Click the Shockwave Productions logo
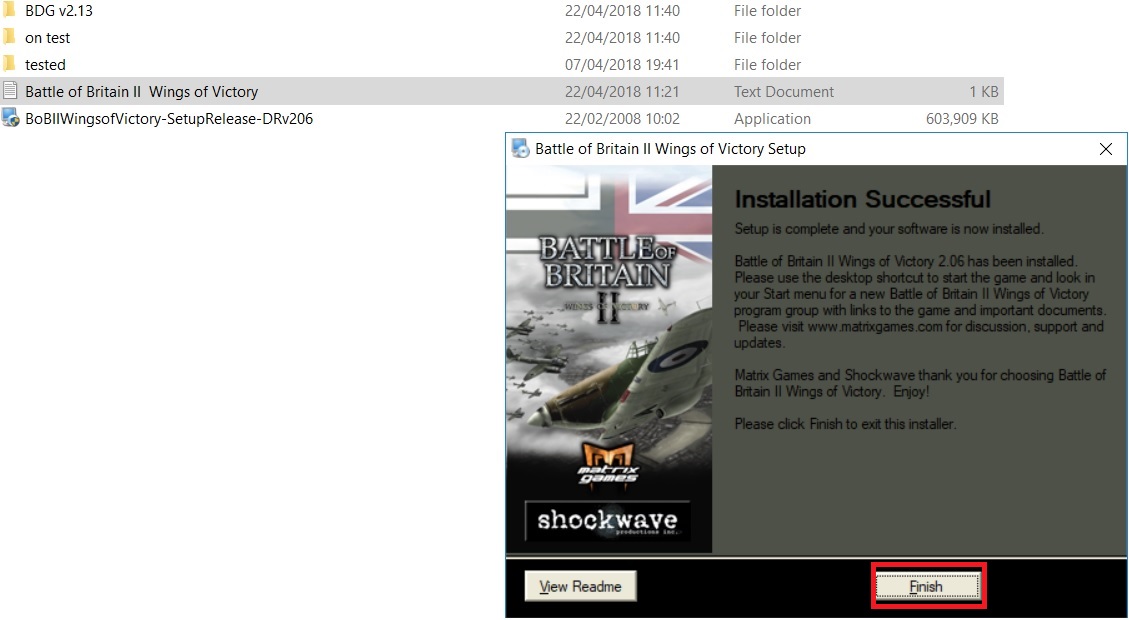Screen dimensions: 1129x620 [x=608, y=521]
